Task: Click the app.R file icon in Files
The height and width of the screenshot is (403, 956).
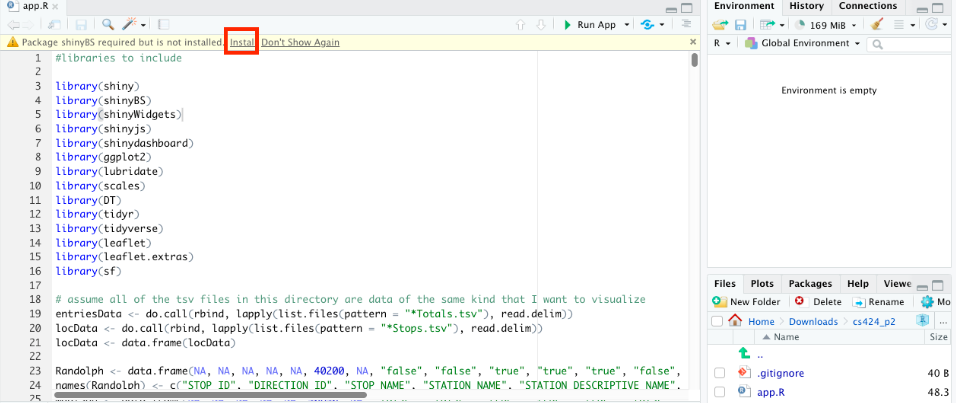Action: (743, 391)
